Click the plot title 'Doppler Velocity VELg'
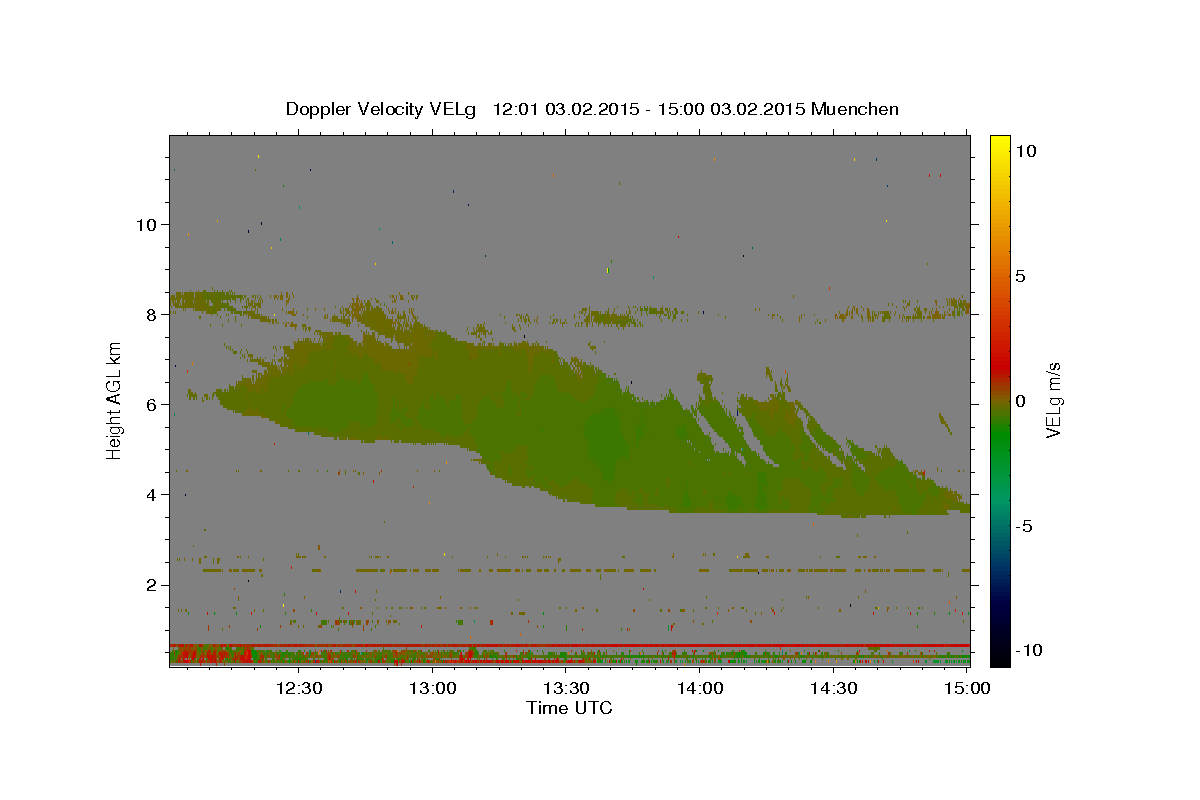Image resolution: width=1200 pixels, height=800 pixels. [x=380, y=109]
